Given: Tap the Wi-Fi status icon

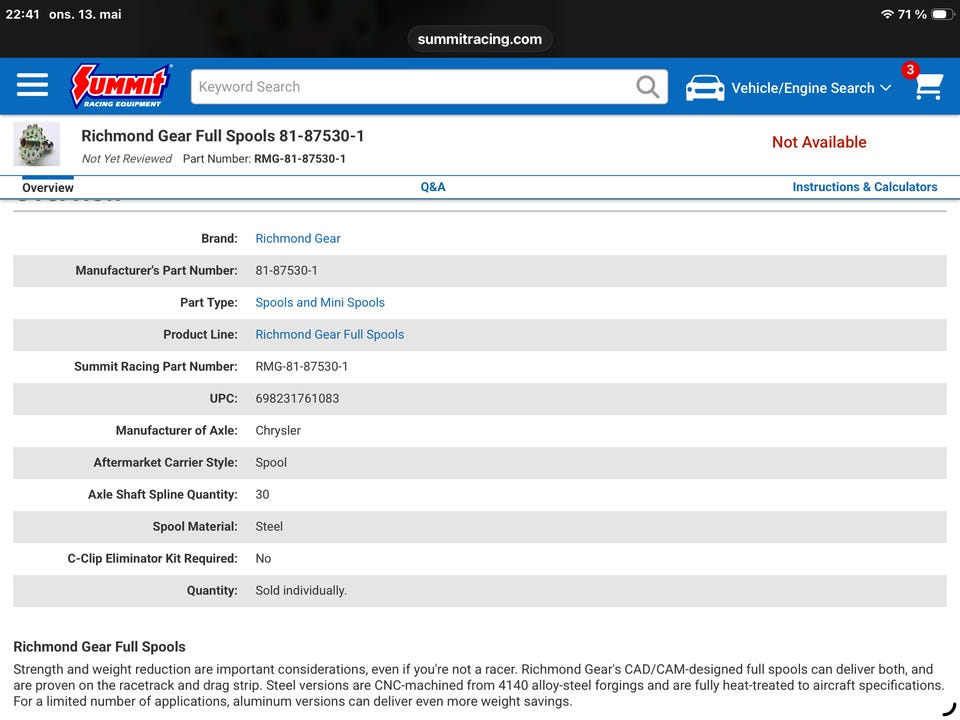Looking at the screenshot, I should coord(887,14).
